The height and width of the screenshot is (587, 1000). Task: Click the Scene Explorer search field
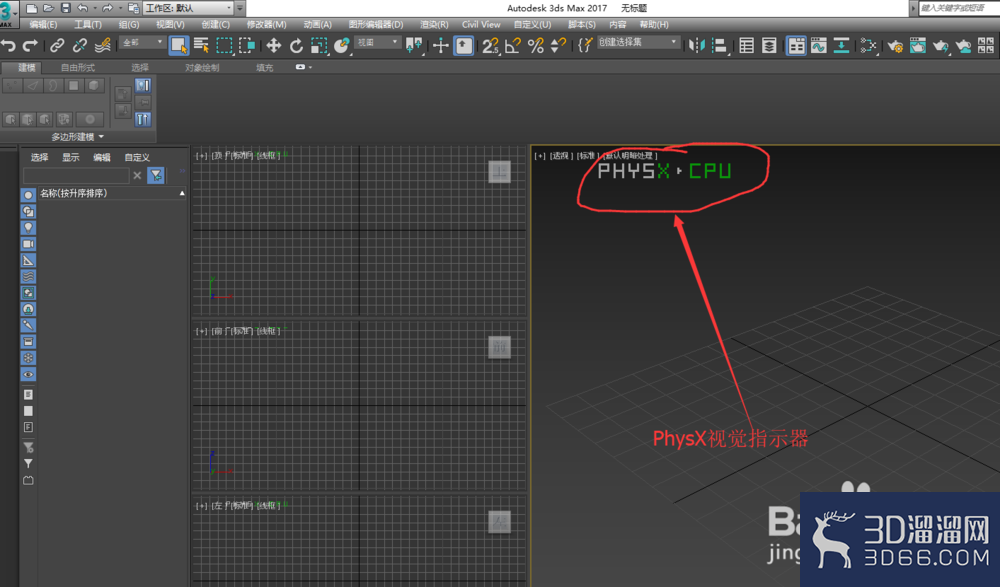pyautogui.click(x=76, y=175)
